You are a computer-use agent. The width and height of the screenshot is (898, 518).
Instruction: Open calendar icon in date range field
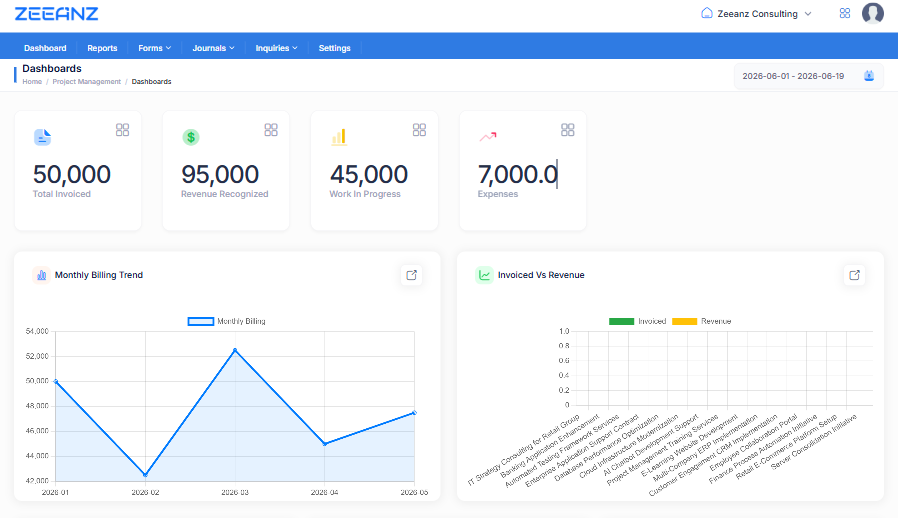[x=868, y=76]
